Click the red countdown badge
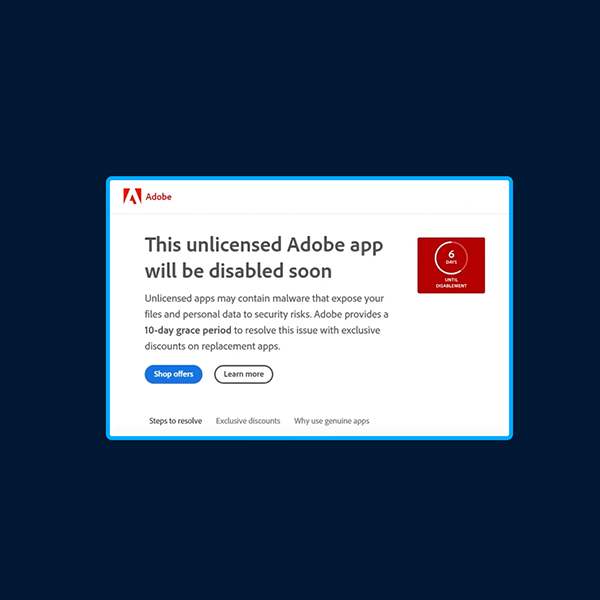 click(451, 265)
